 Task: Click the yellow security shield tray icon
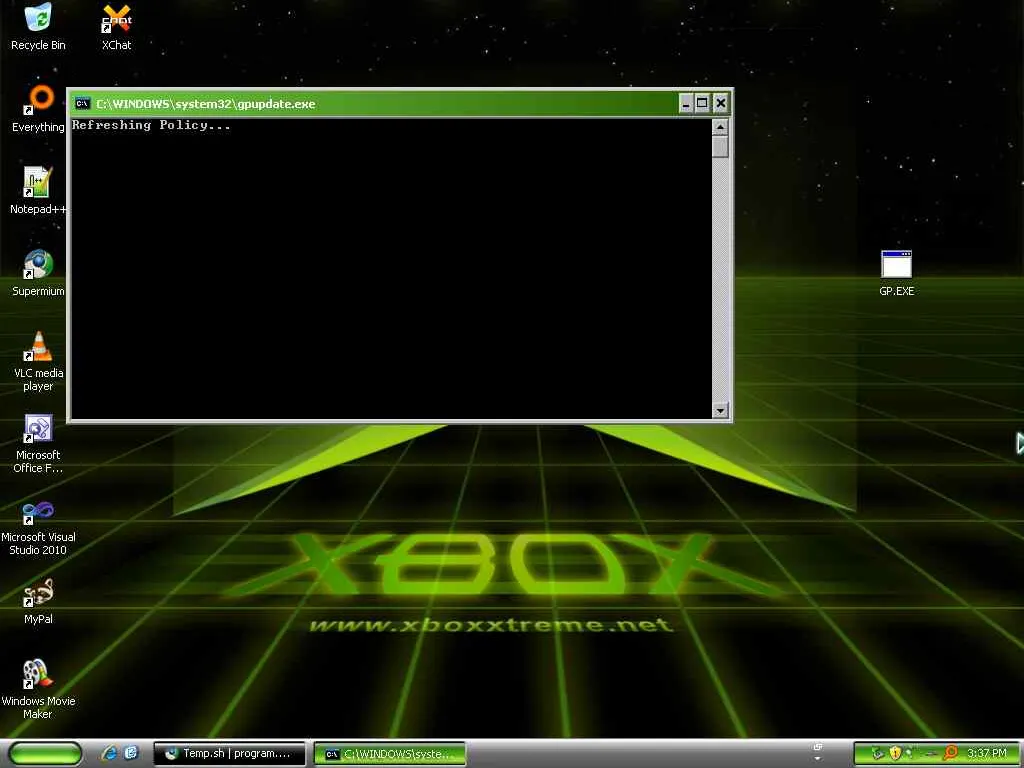tap(896, 753)
